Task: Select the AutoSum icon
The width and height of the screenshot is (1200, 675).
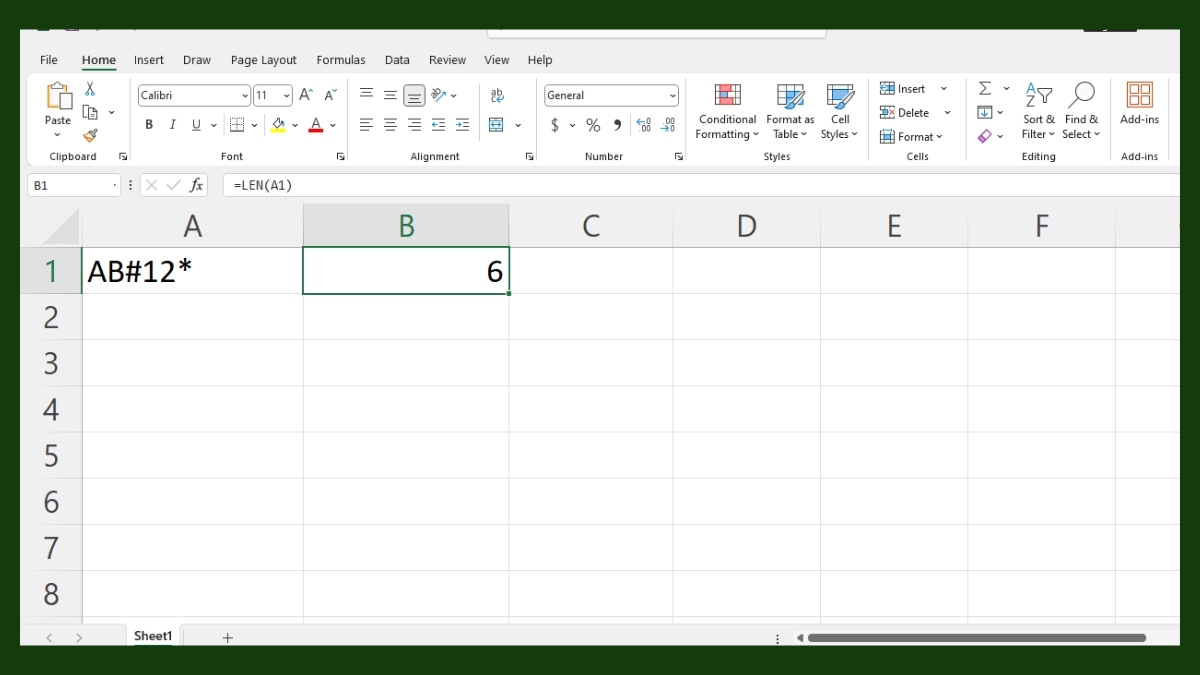Action: point(983,88)
